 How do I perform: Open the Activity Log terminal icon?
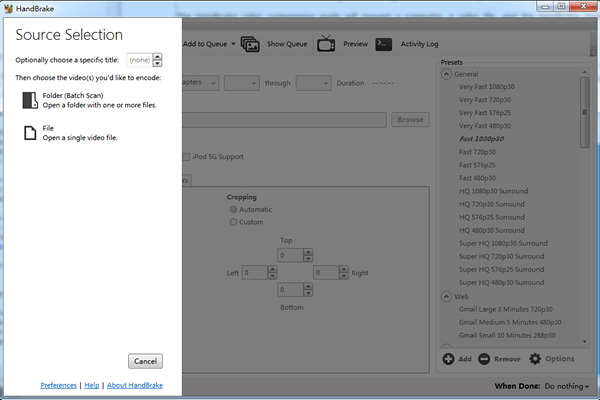click(383, 44)
